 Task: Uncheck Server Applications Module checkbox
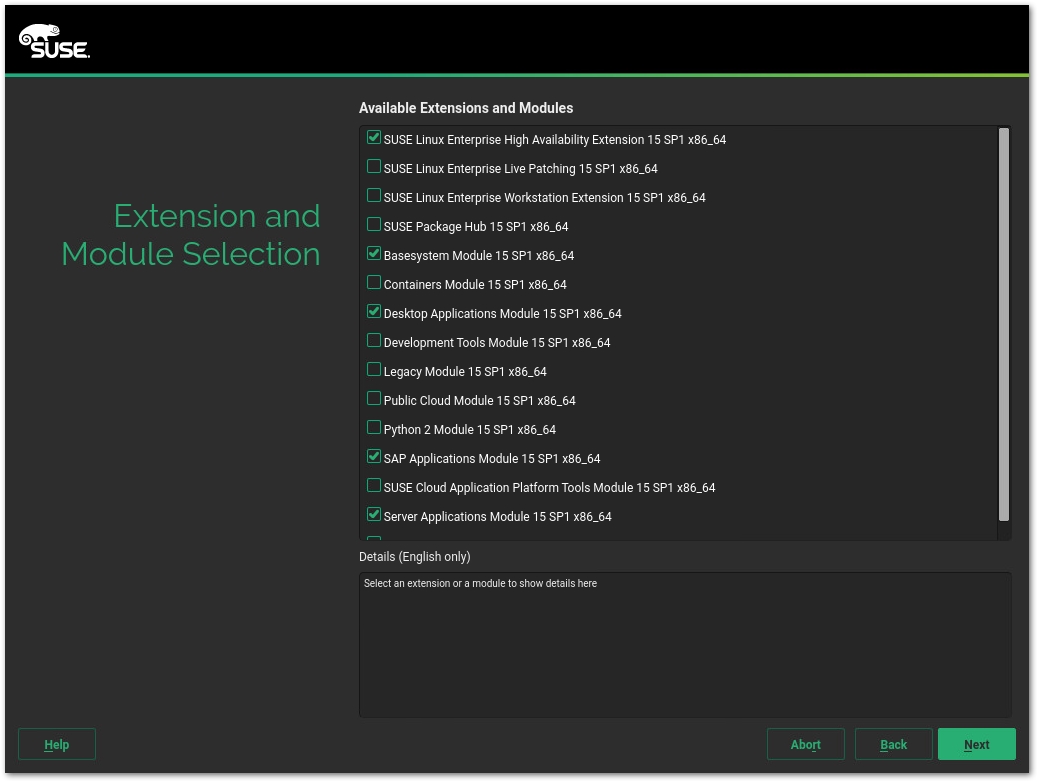click(x=374, y=514)
